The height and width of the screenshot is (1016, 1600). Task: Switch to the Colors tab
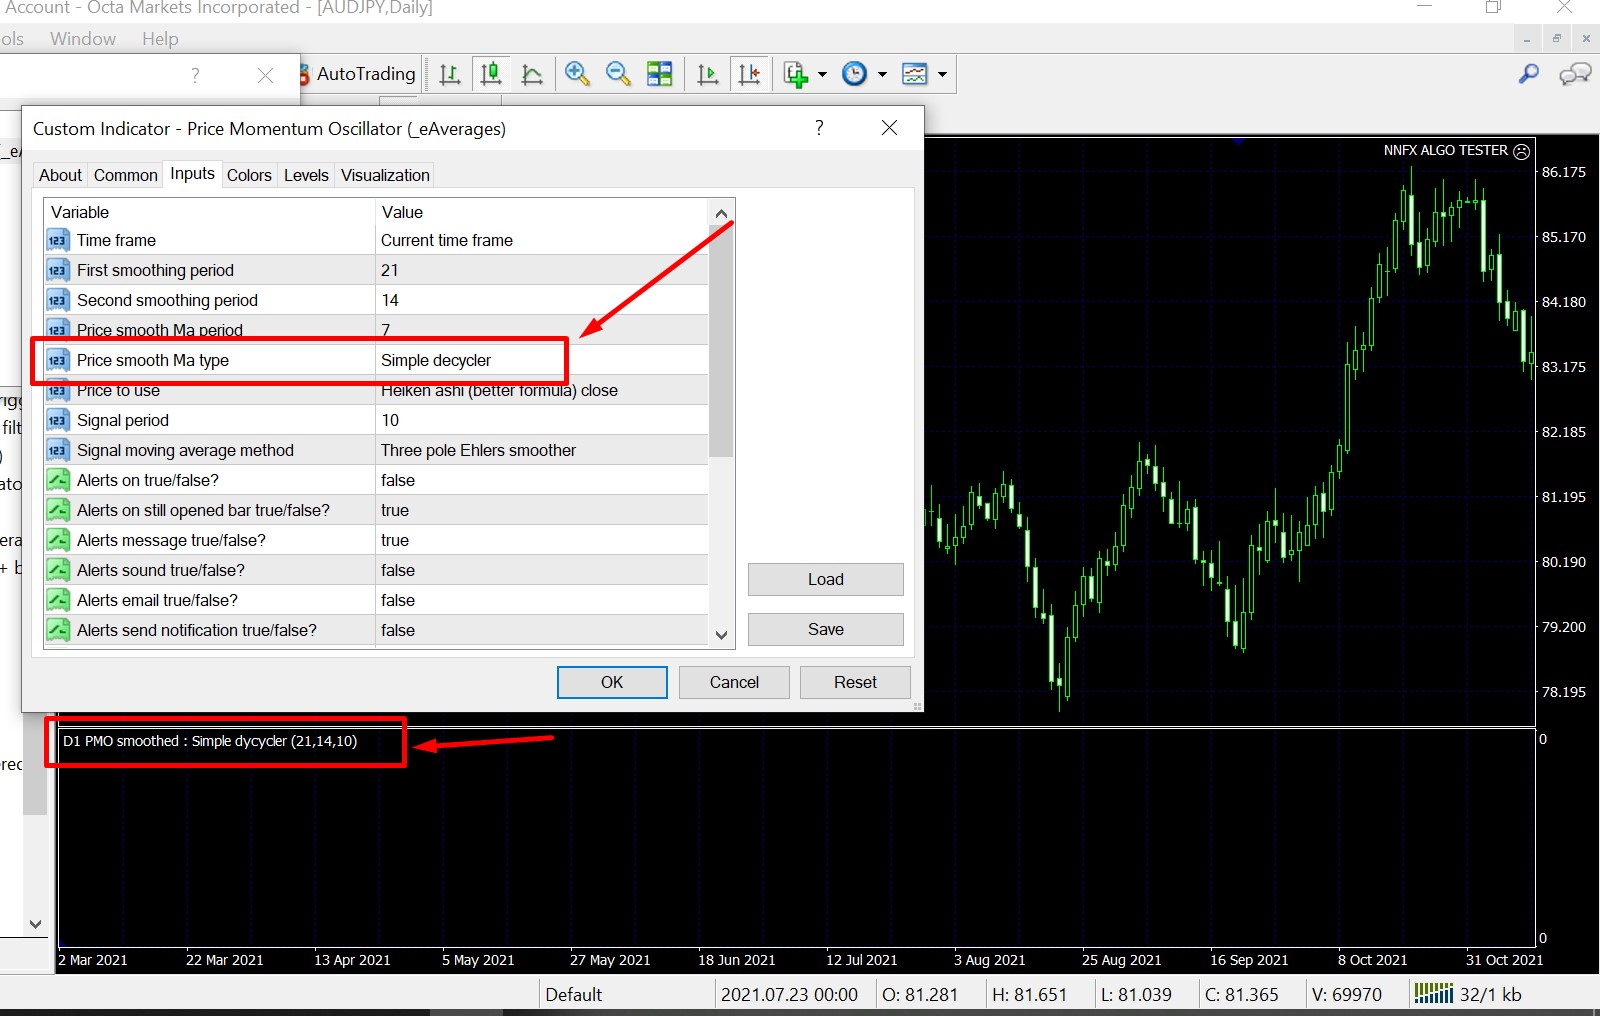[x=249, y=175]
